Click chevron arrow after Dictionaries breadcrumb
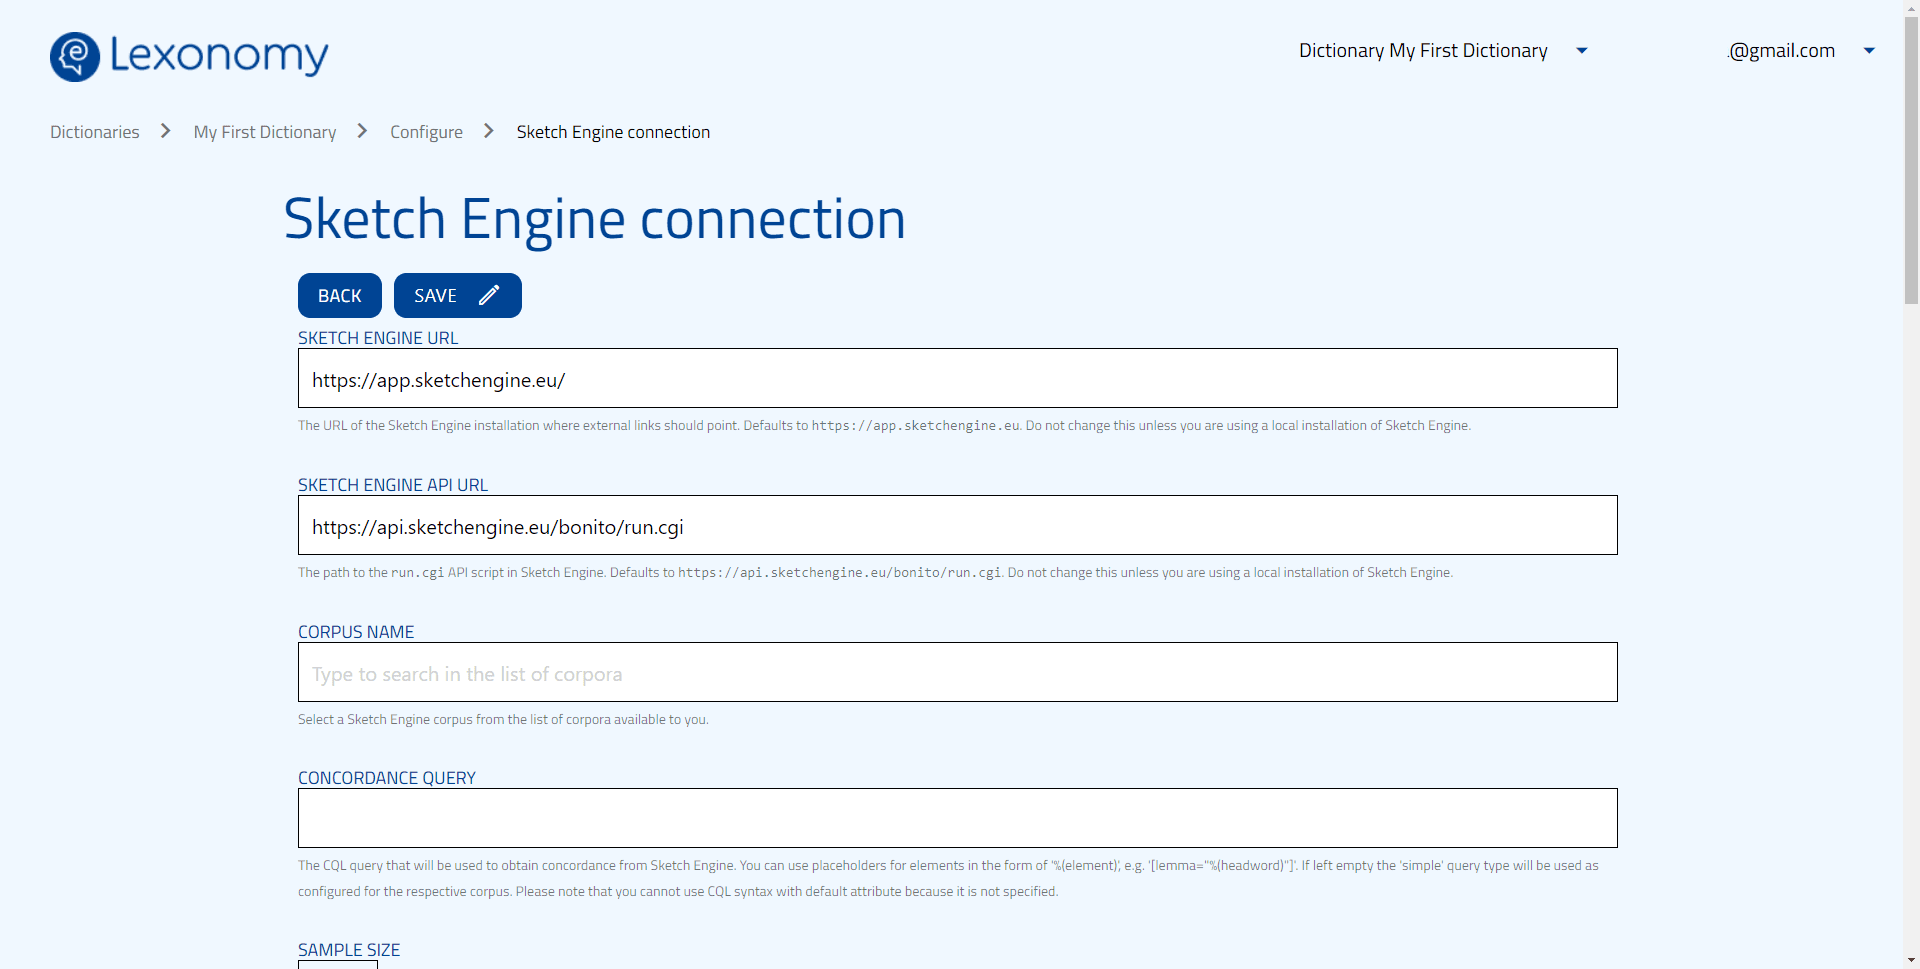The width and height of the screenshot is (1920, 969). tap(166, 131)
